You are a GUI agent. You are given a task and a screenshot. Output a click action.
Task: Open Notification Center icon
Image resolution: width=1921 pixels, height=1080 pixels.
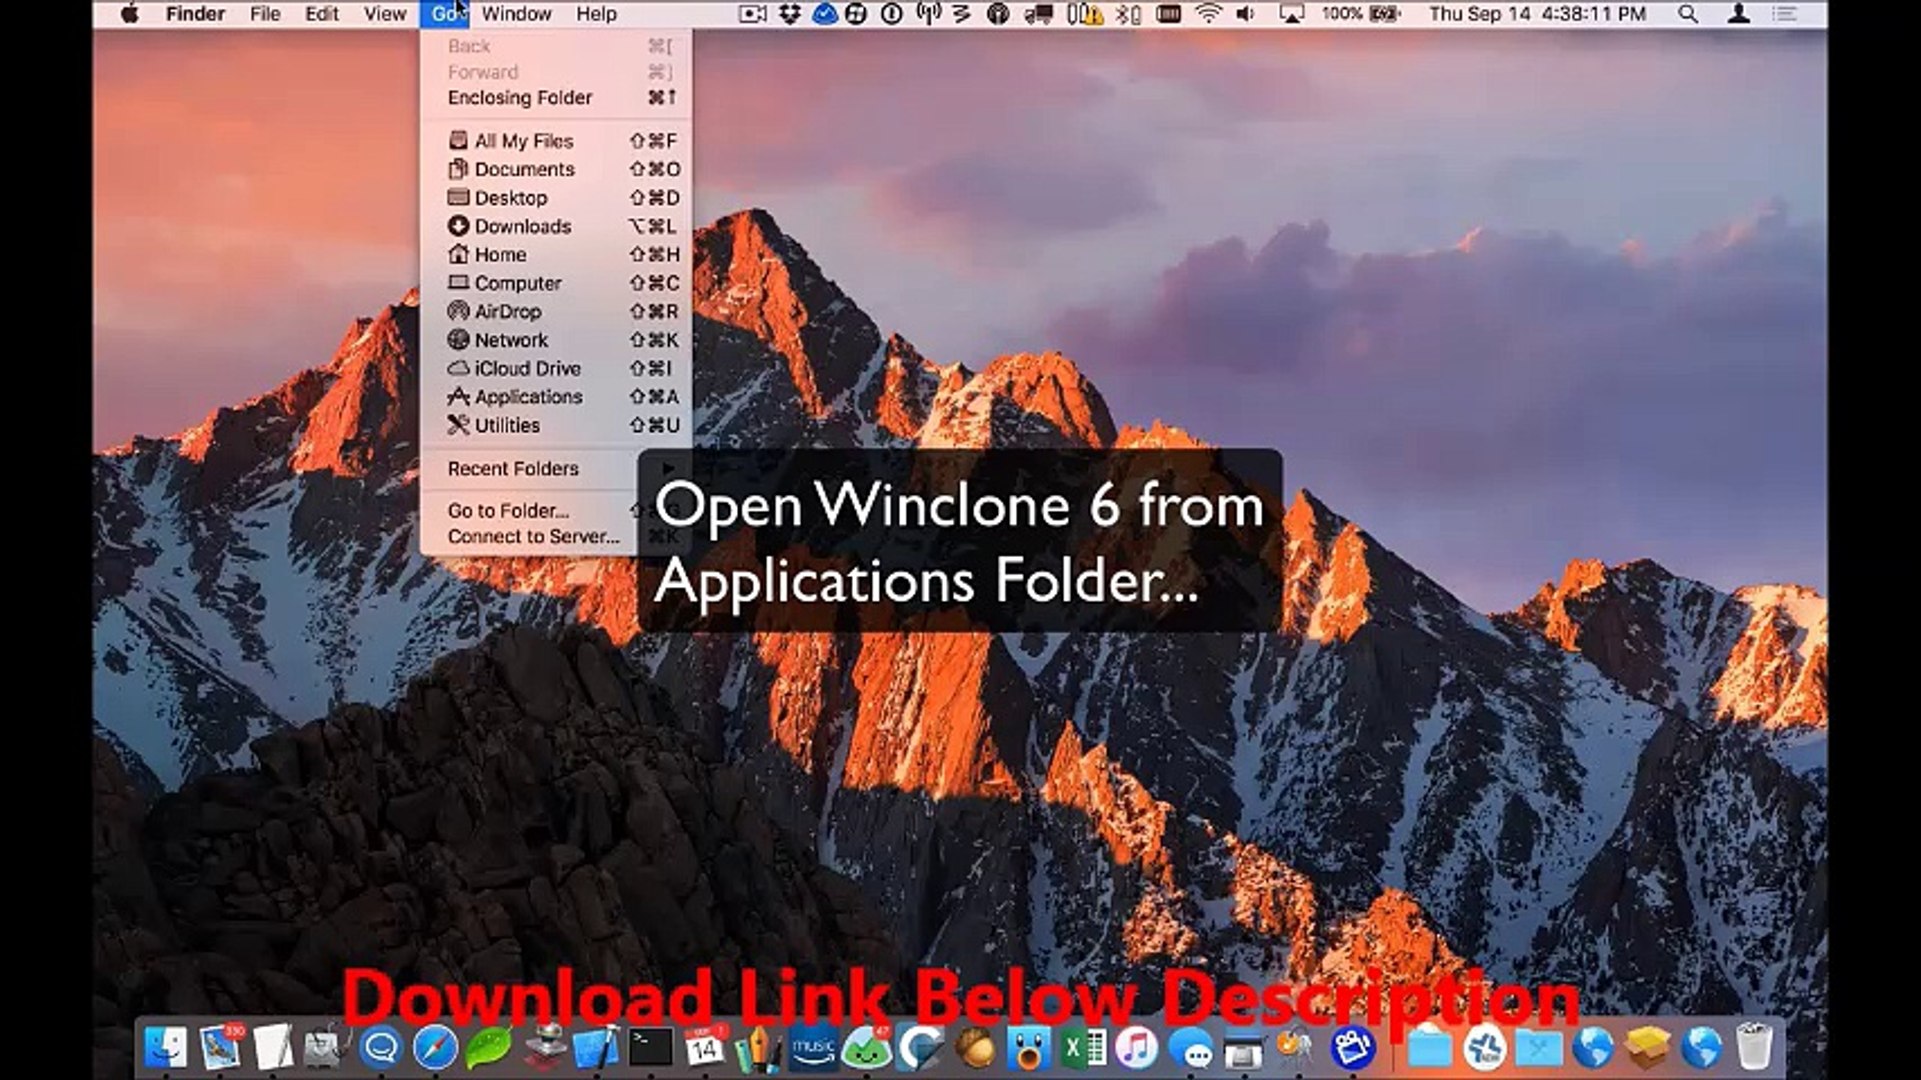[x=1785, y=14]
